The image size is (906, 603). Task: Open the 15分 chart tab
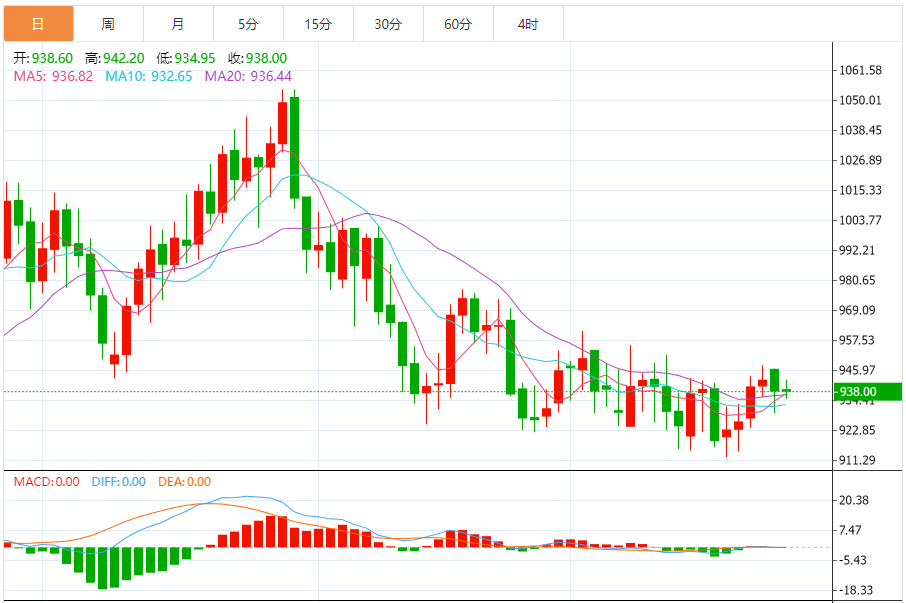pos(318,24)
